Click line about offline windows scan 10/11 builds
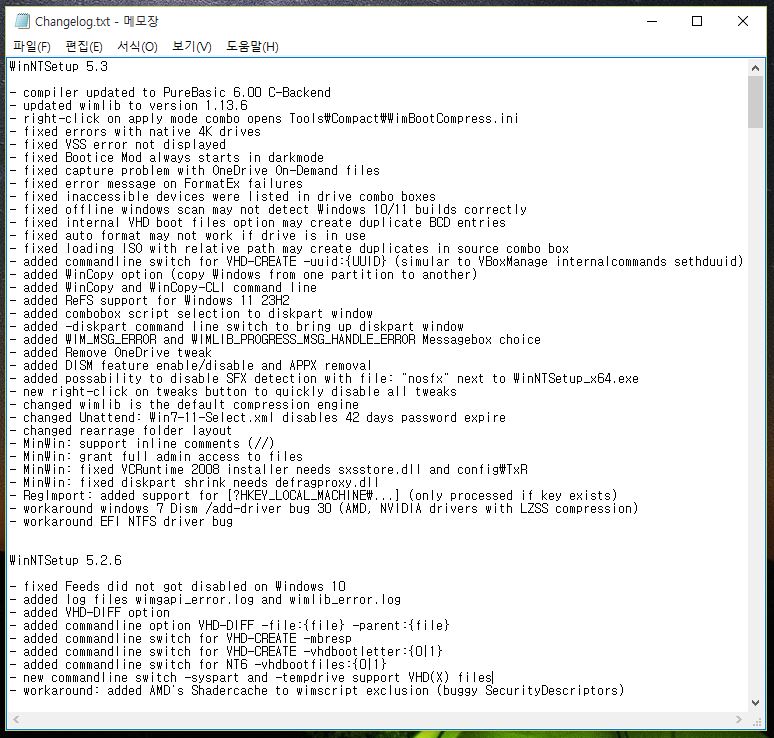Image resolution: width=774 pixels, height=738 pixels. tap(268, 209)
